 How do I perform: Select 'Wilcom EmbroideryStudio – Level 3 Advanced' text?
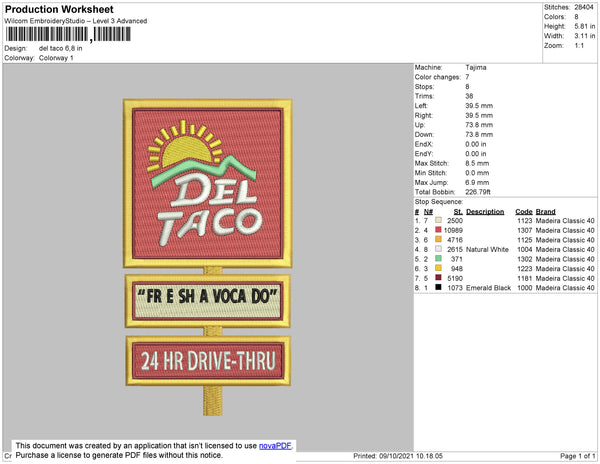(x=76, y=21)
